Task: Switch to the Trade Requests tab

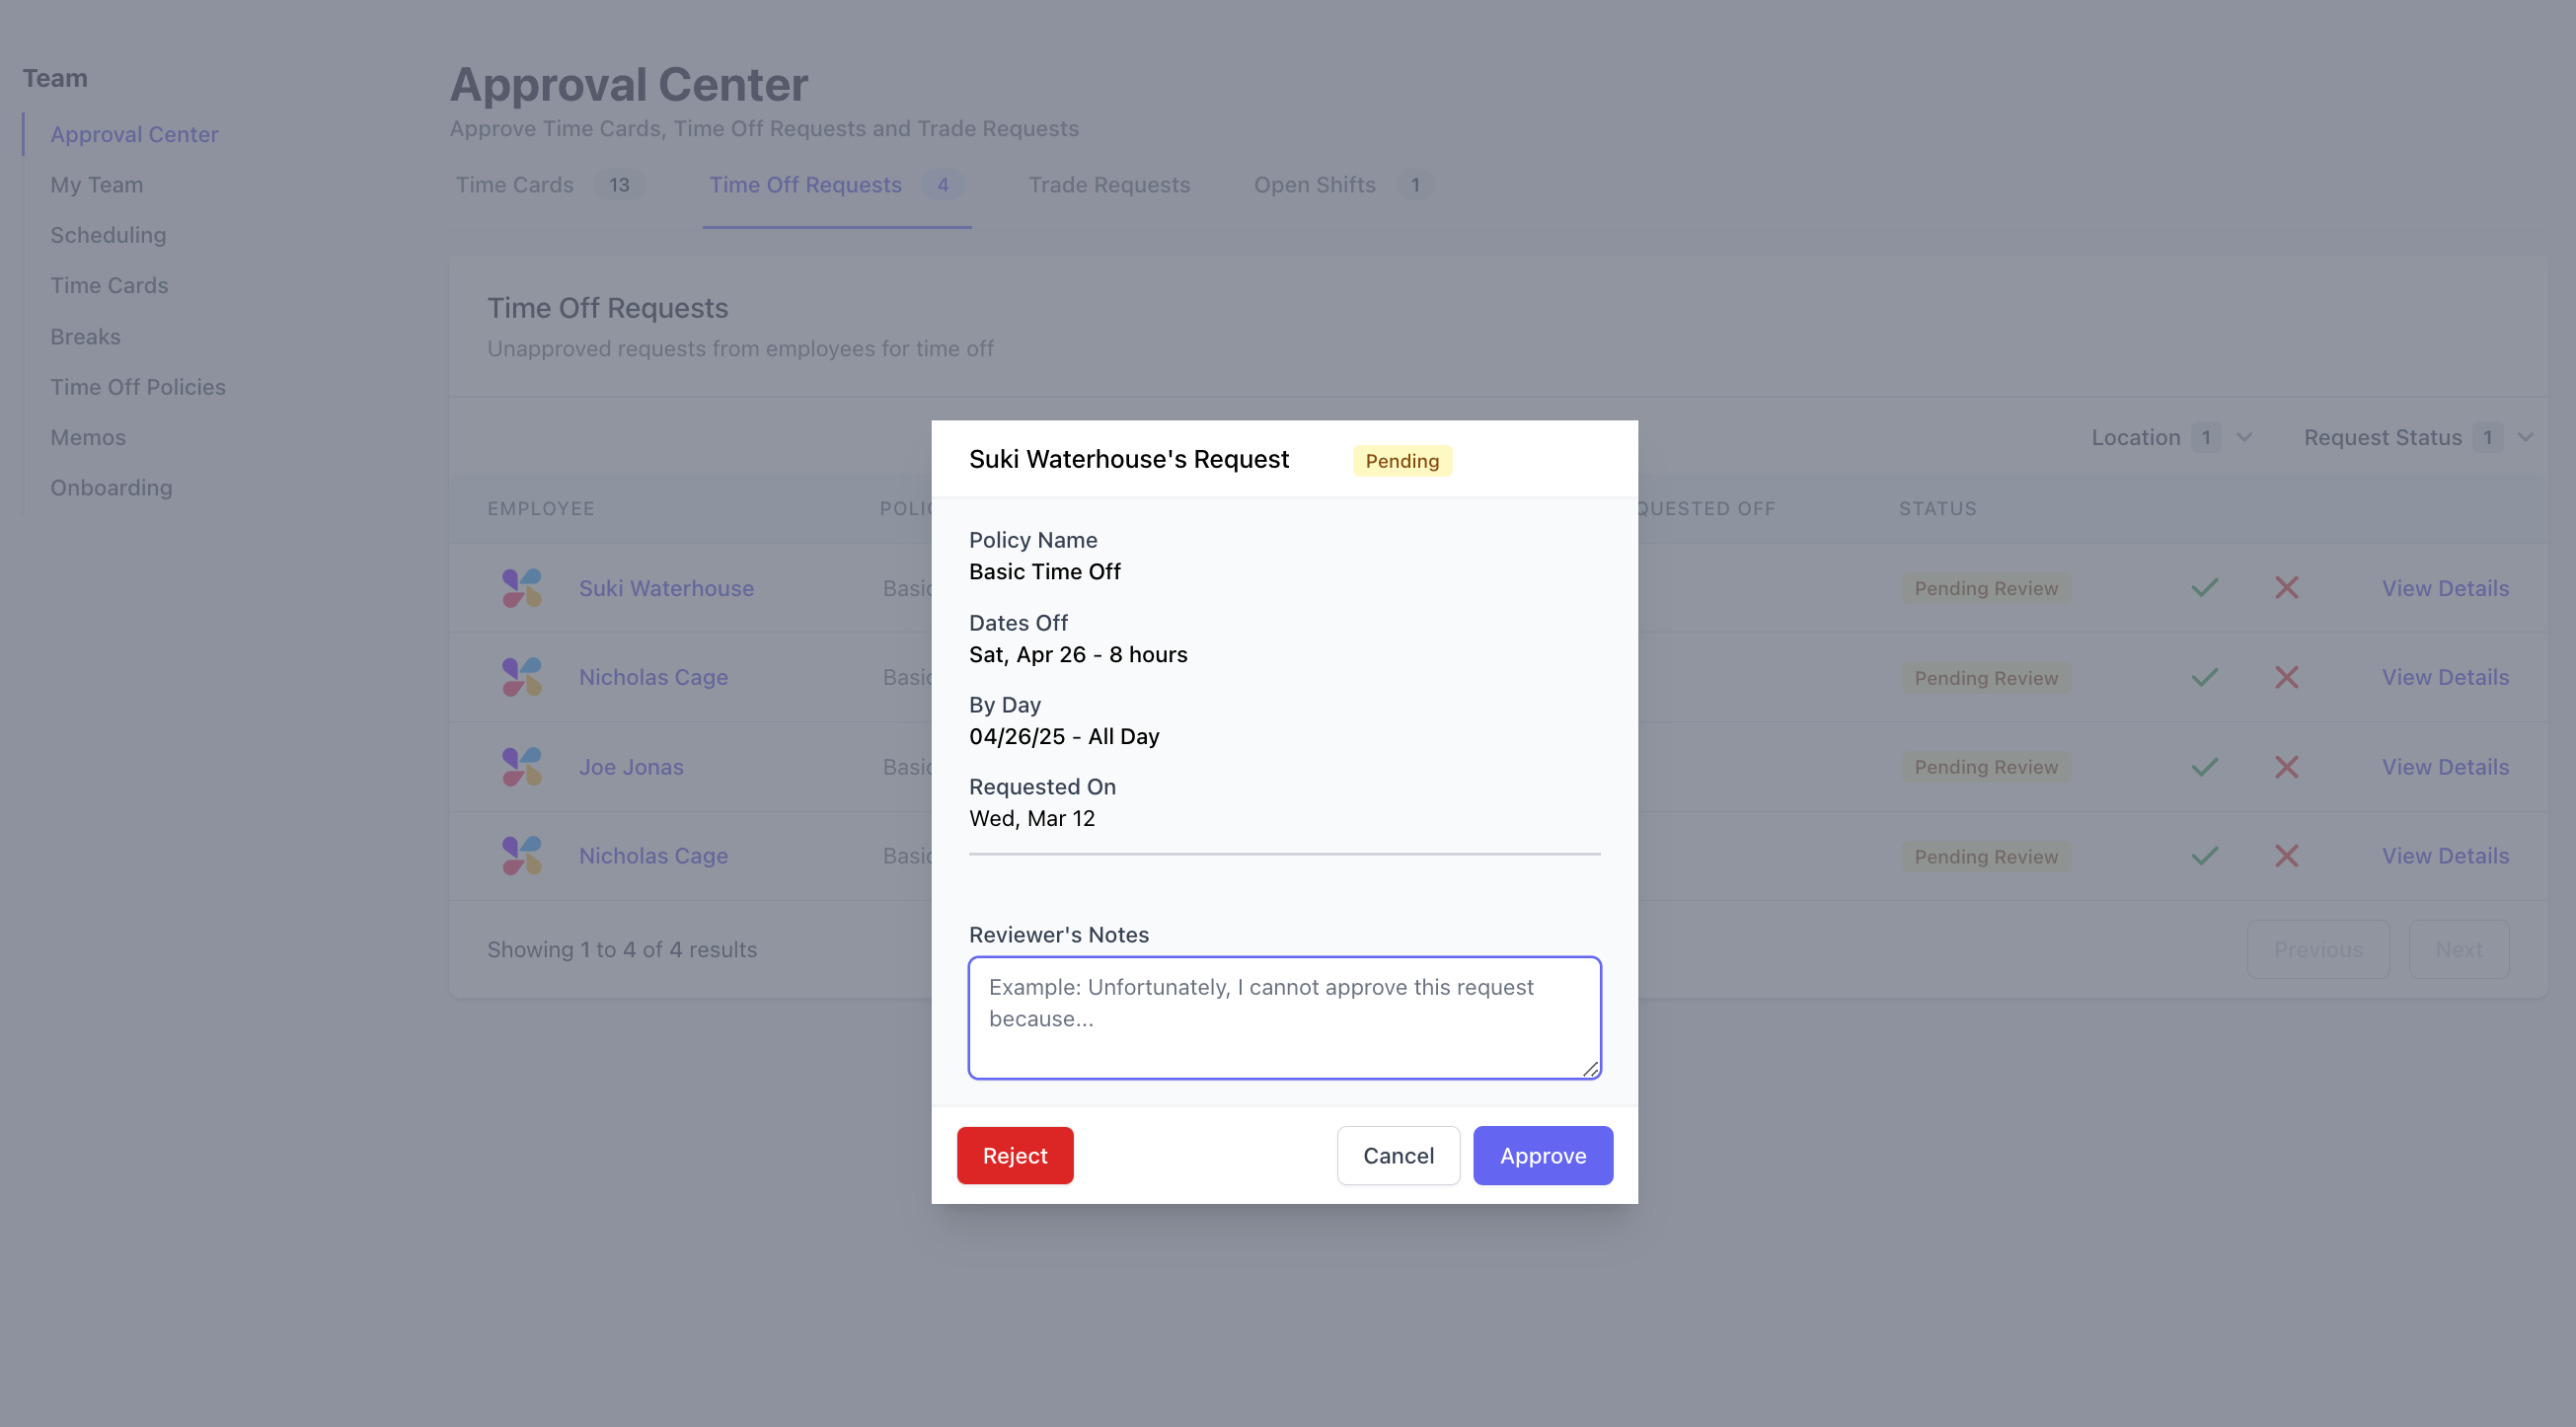Action: point(1109,185)
